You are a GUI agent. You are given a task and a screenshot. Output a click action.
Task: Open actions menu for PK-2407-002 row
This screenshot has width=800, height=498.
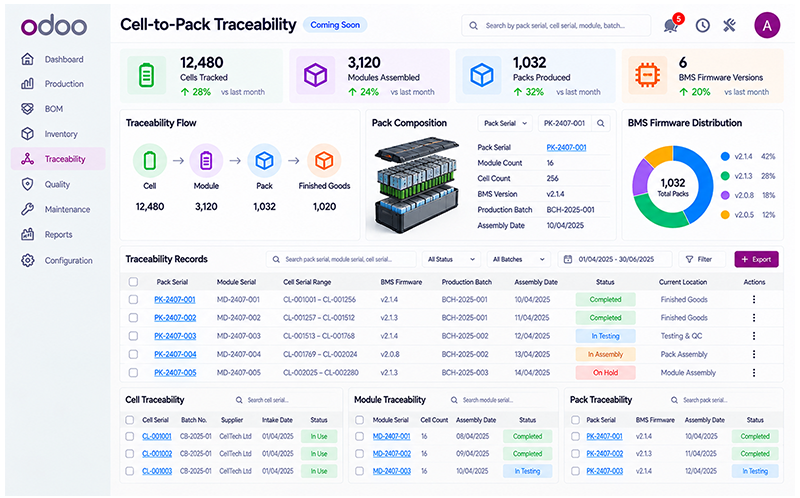pyautogui.click(x=754, y=317)
